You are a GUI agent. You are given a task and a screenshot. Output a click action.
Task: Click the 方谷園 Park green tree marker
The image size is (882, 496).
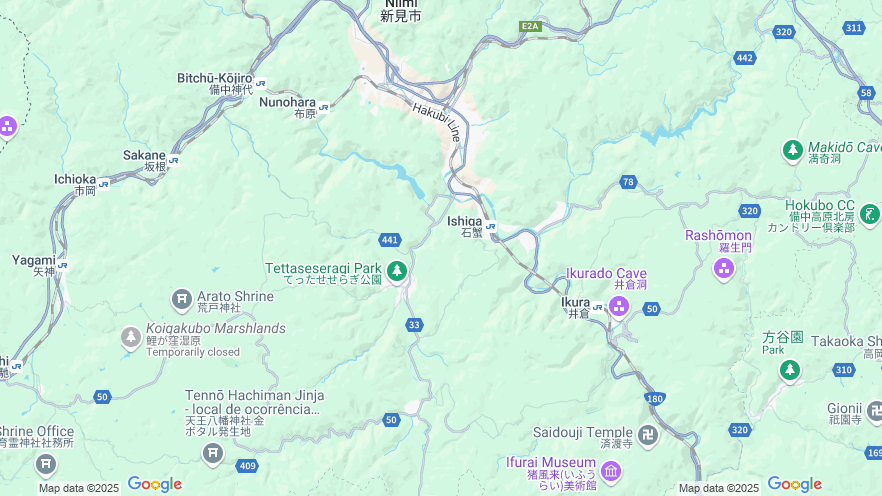789,371
